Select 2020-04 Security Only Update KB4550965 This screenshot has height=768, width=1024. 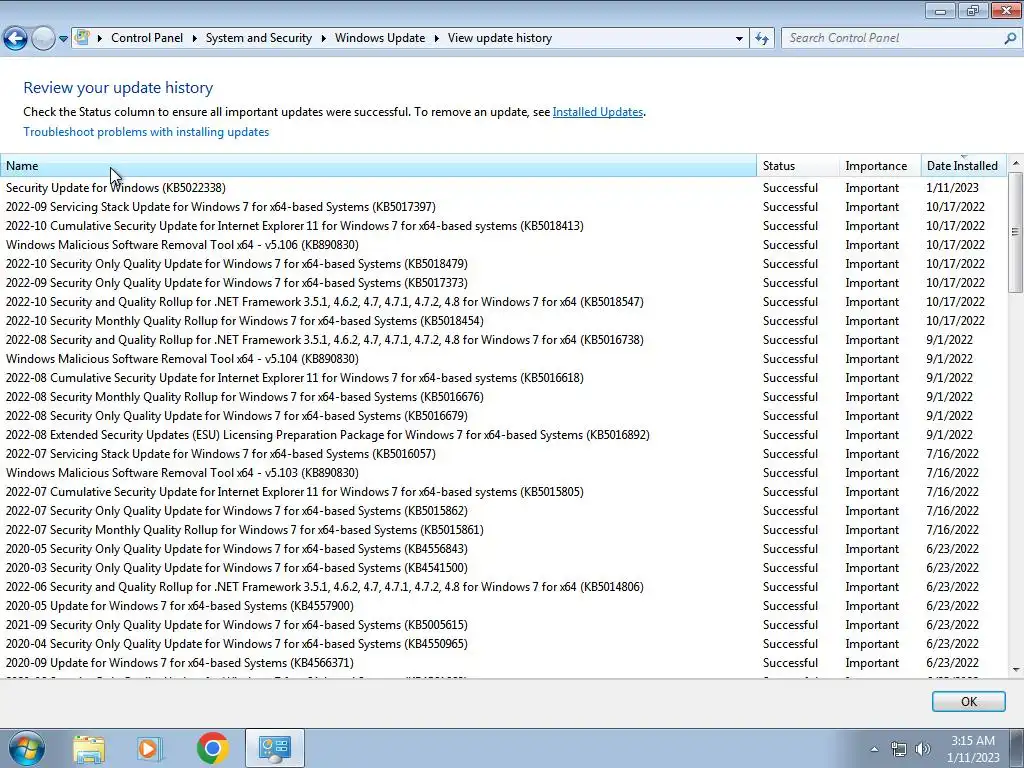503,643
